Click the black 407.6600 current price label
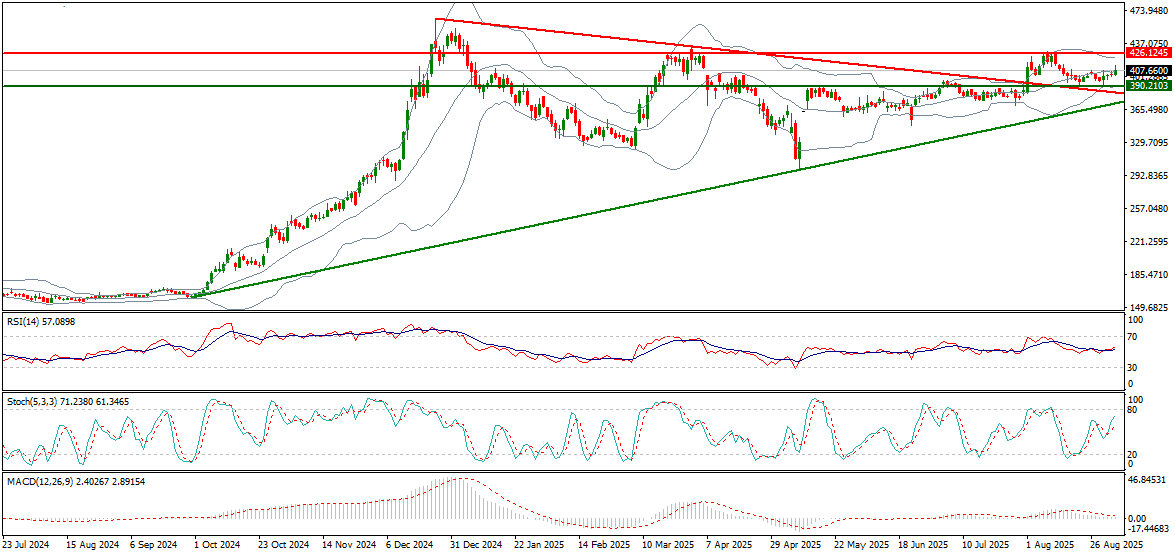This screenshot has height=556, width=1175. pyautogui.click(x=1148, y=71)
